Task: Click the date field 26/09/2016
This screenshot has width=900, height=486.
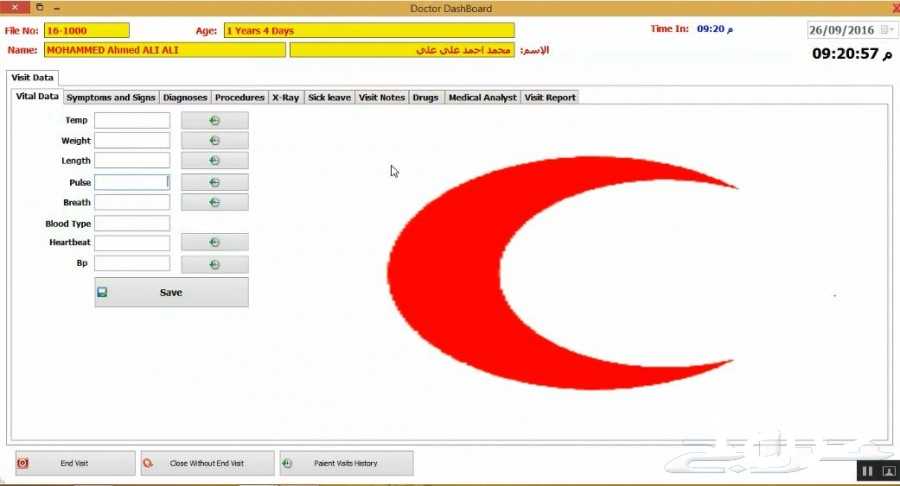Action: (851, 30)
